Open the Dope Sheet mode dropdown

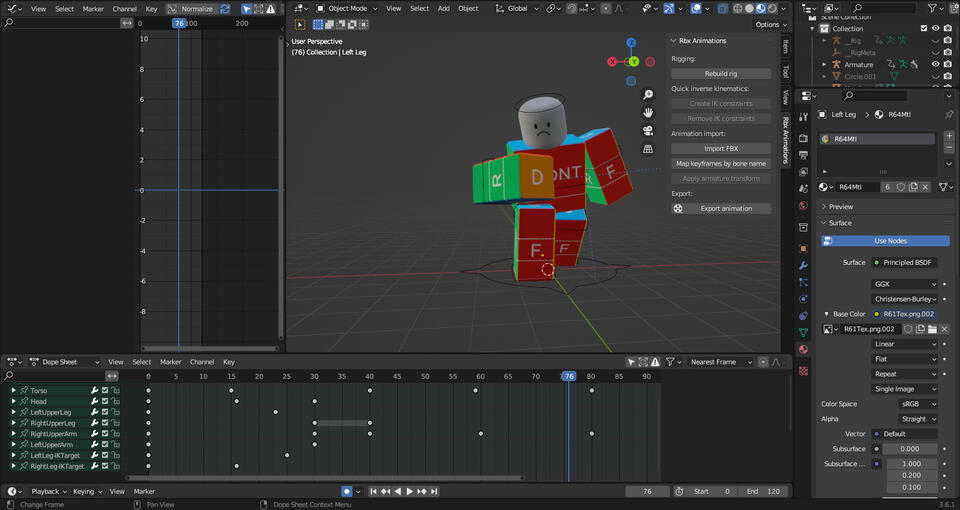pyautogui.click(x=62, y=362)
